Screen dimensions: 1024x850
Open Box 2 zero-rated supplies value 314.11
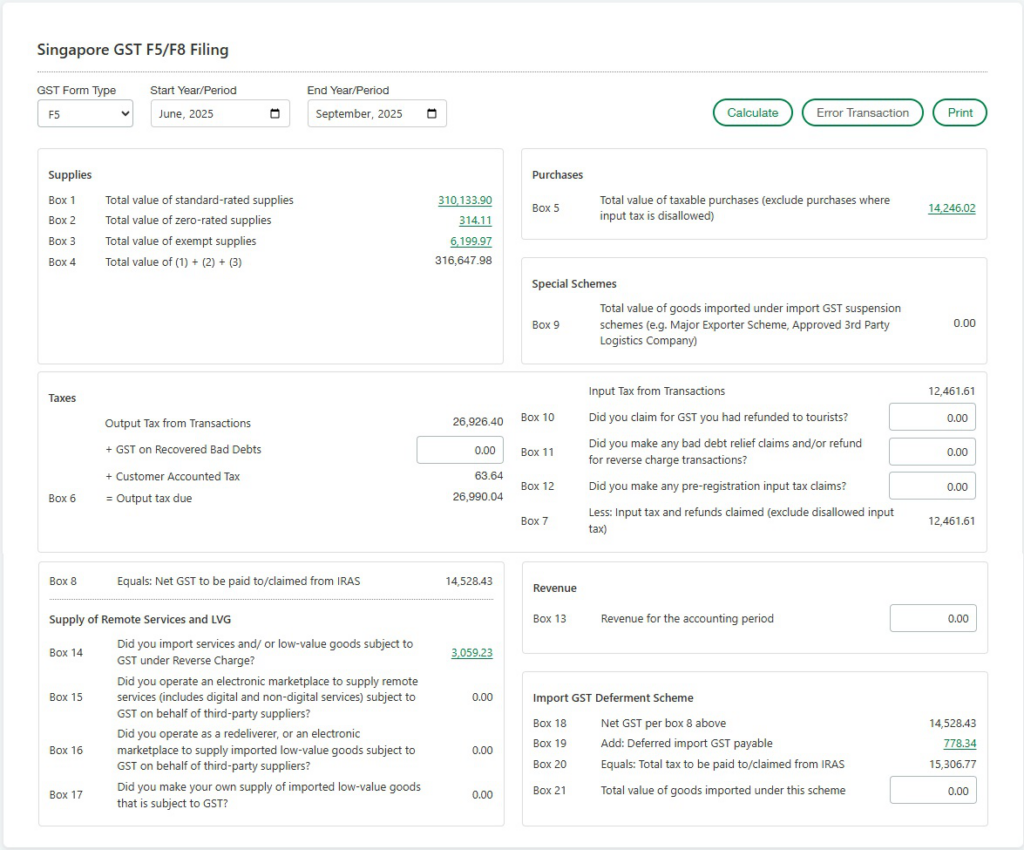475,220
